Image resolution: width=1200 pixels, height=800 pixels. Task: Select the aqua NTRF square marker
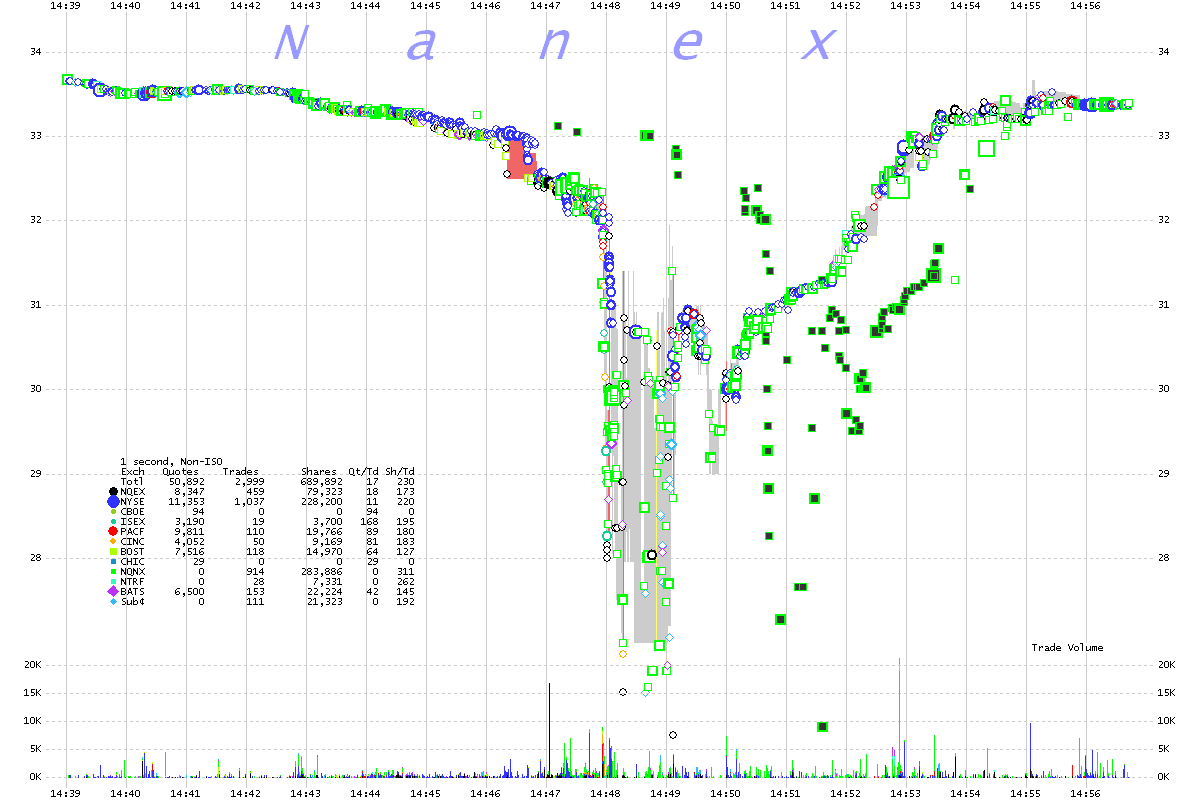(113, 581)
